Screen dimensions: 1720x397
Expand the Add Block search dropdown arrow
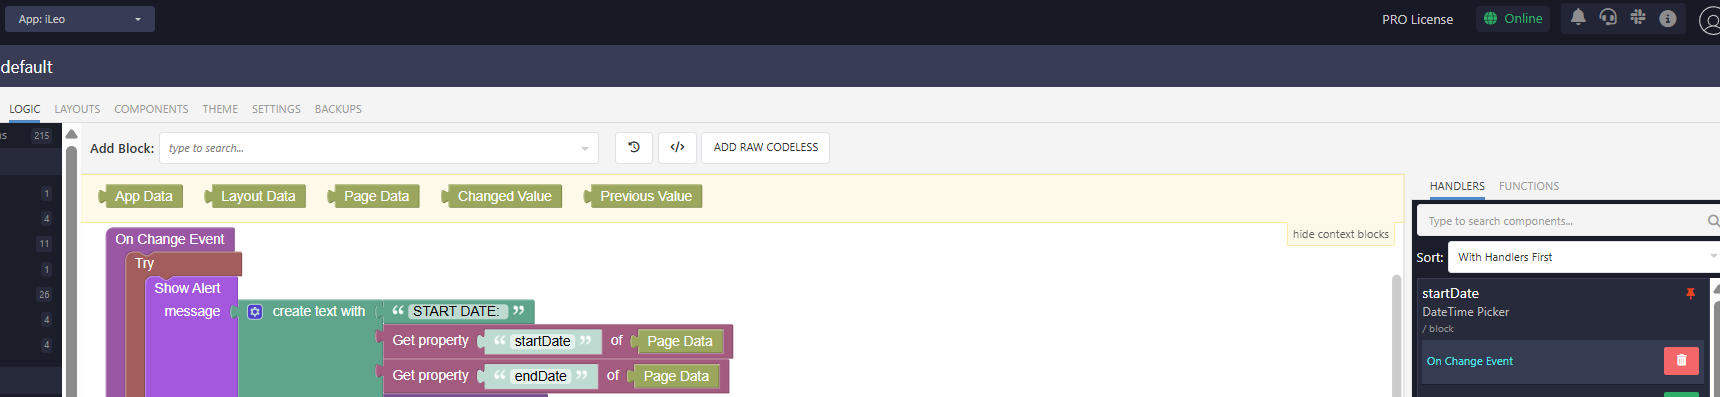point(585,148)
